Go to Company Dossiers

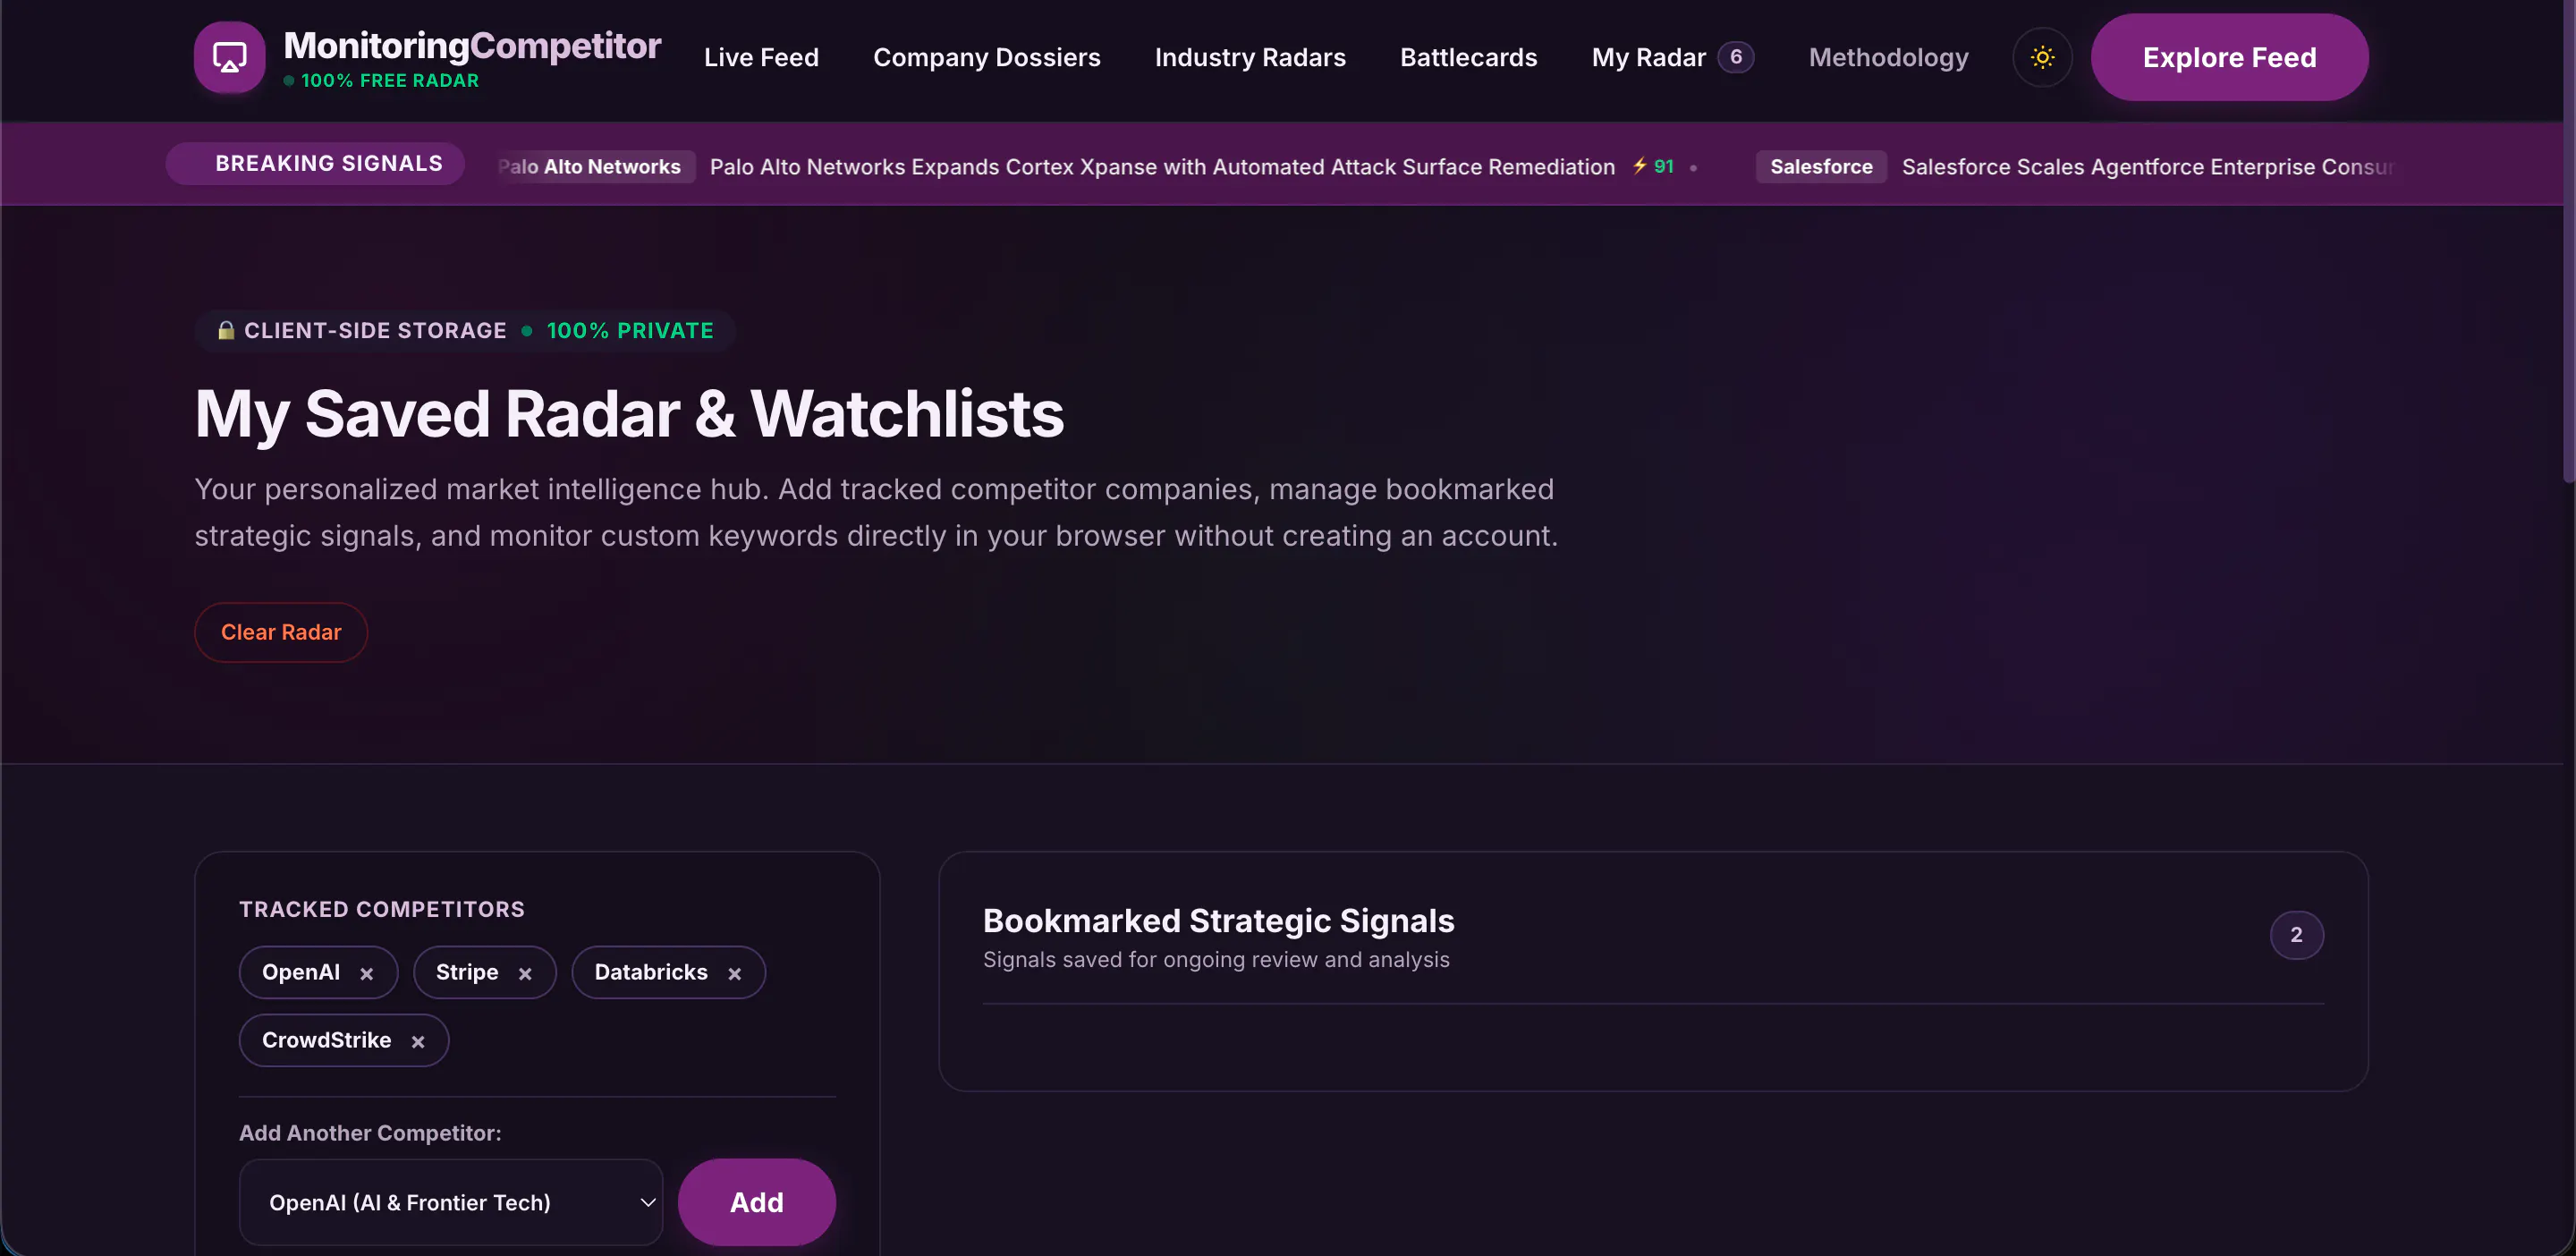986,57
